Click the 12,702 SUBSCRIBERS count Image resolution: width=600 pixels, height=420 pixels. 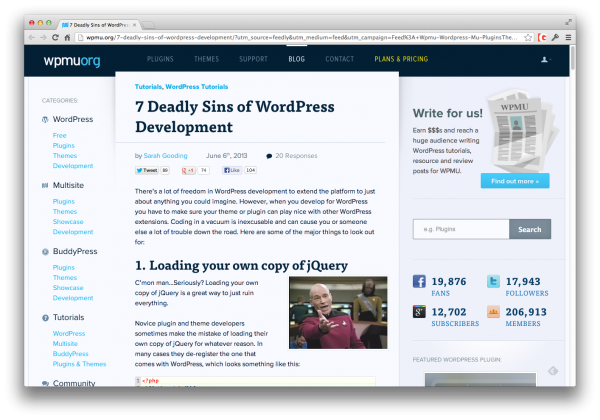pyautogui.click(x=455, y=317)
